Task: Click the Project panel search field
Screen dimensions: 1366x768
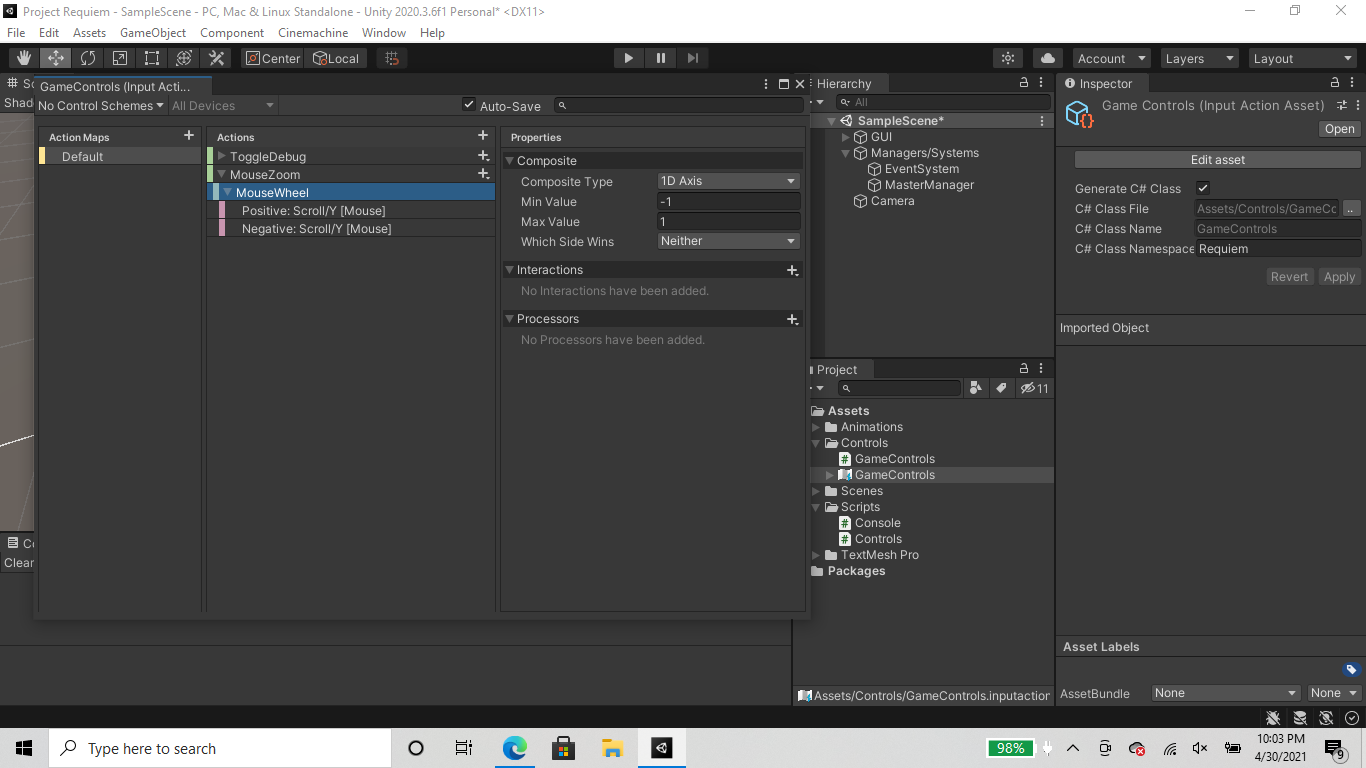Action: [900, 387]
